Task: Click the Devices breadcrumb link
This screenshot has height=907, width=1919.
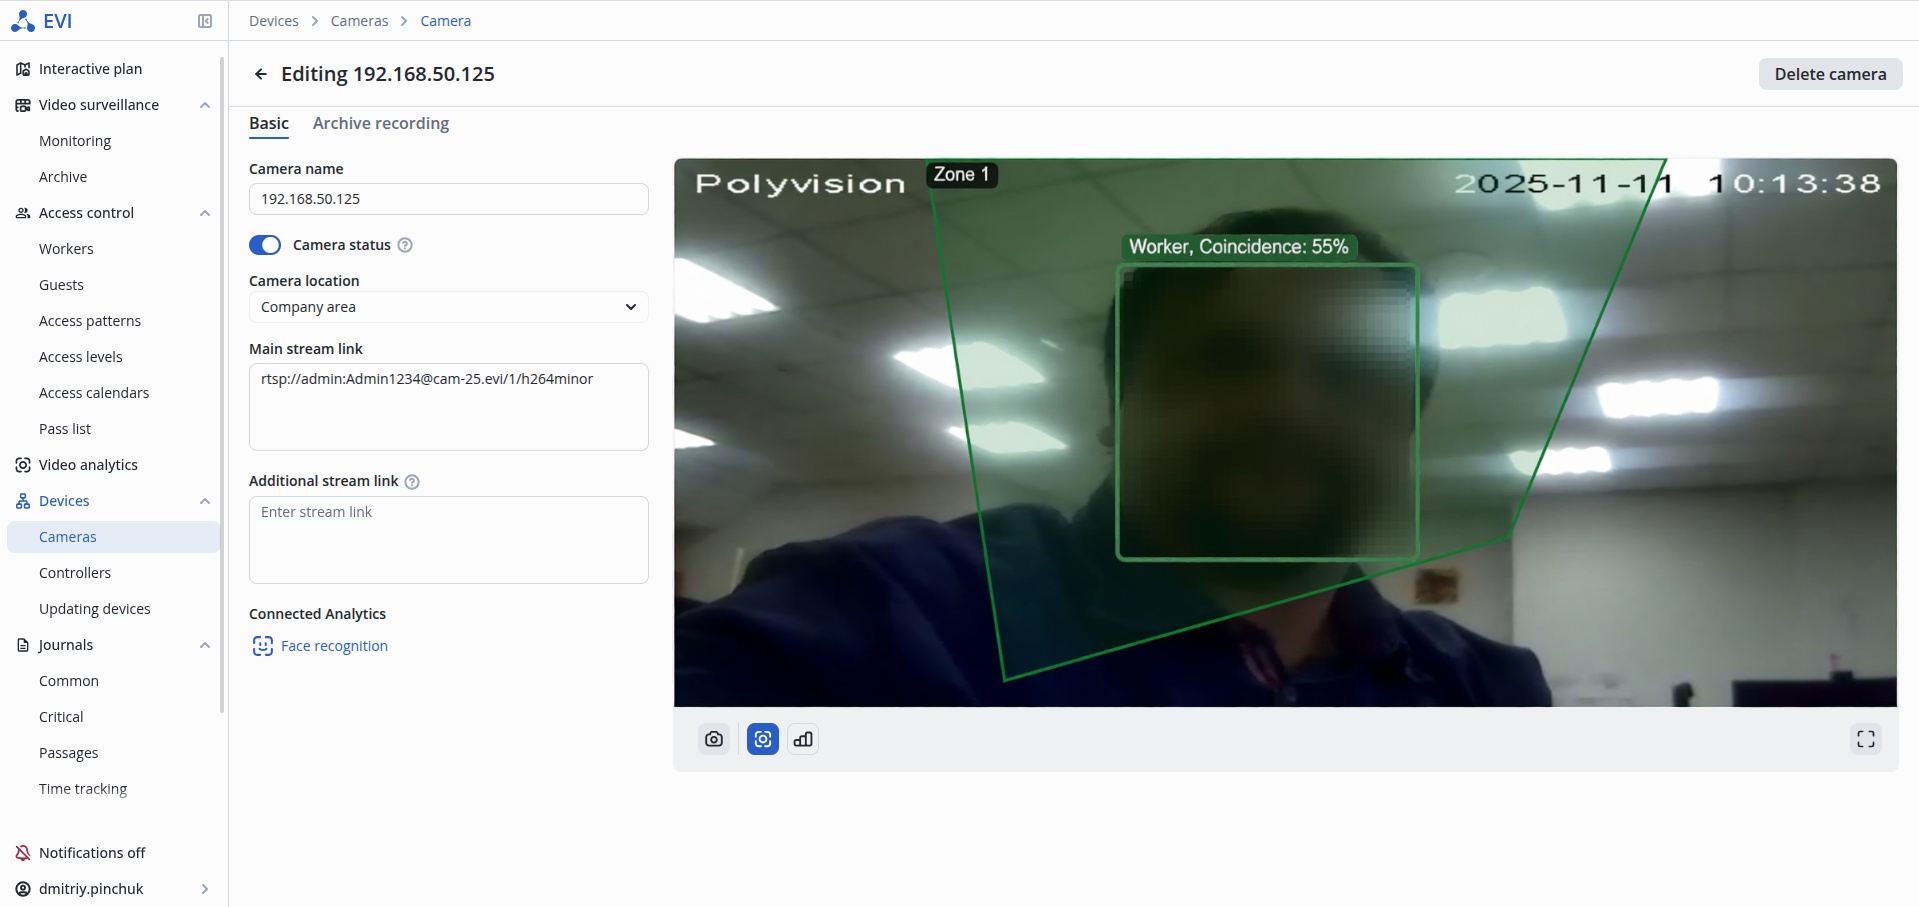Action: tap(274, 21)
